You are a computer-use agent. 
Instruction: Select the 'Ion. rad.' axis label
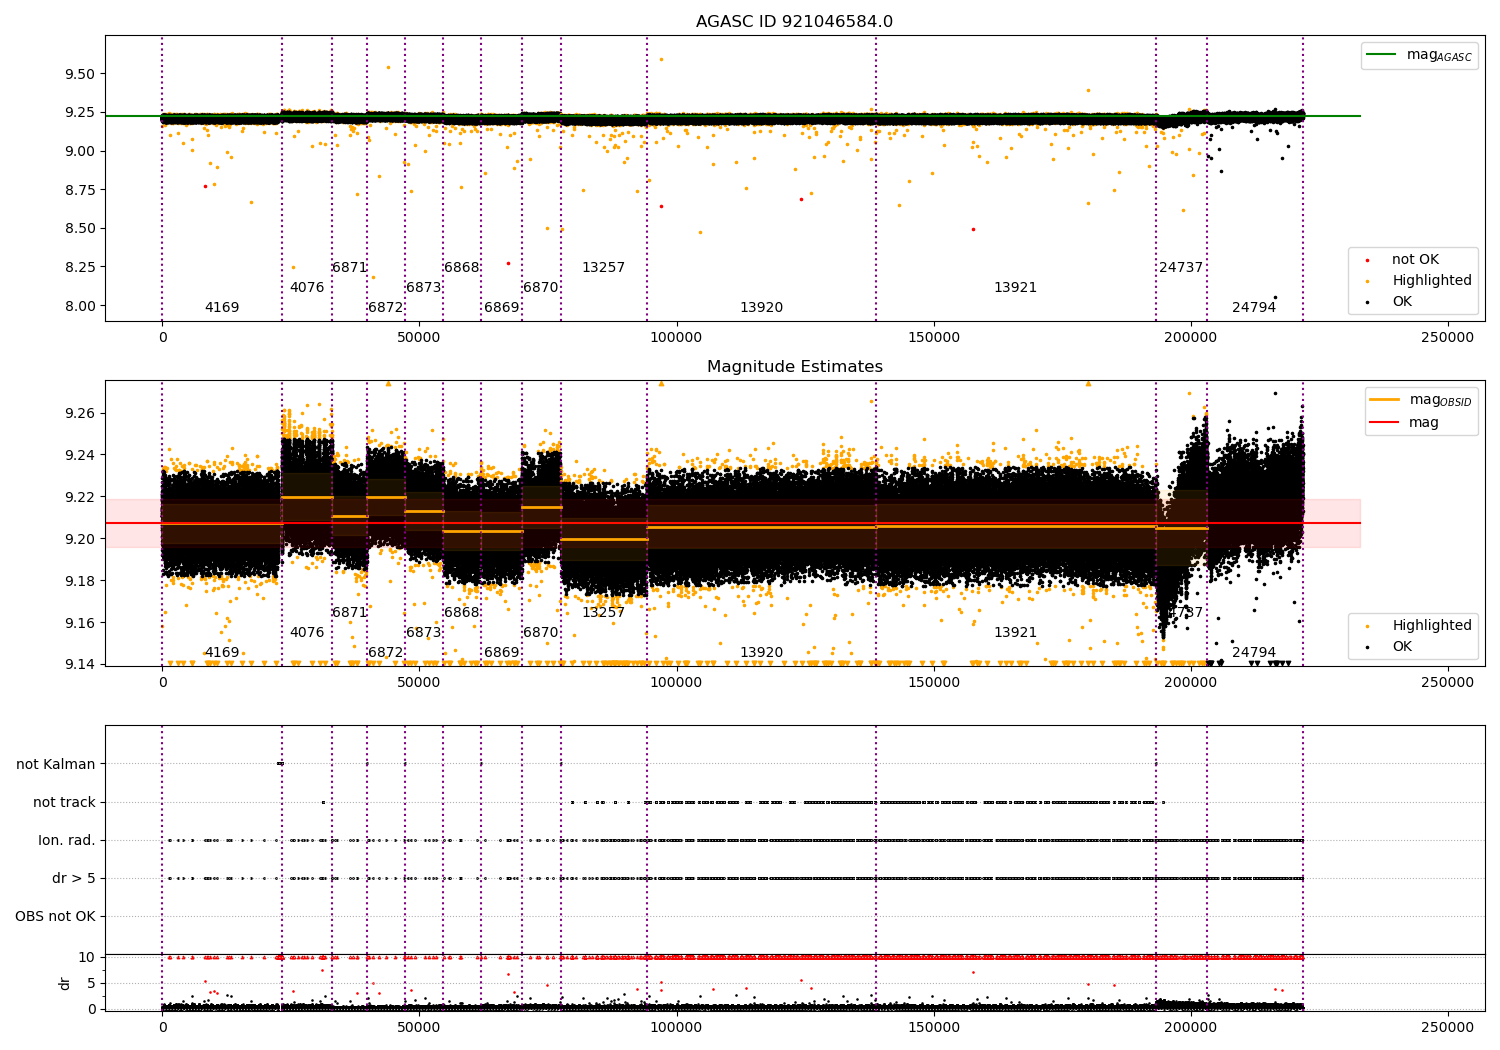pyautogui.click(x=67, y=840)
